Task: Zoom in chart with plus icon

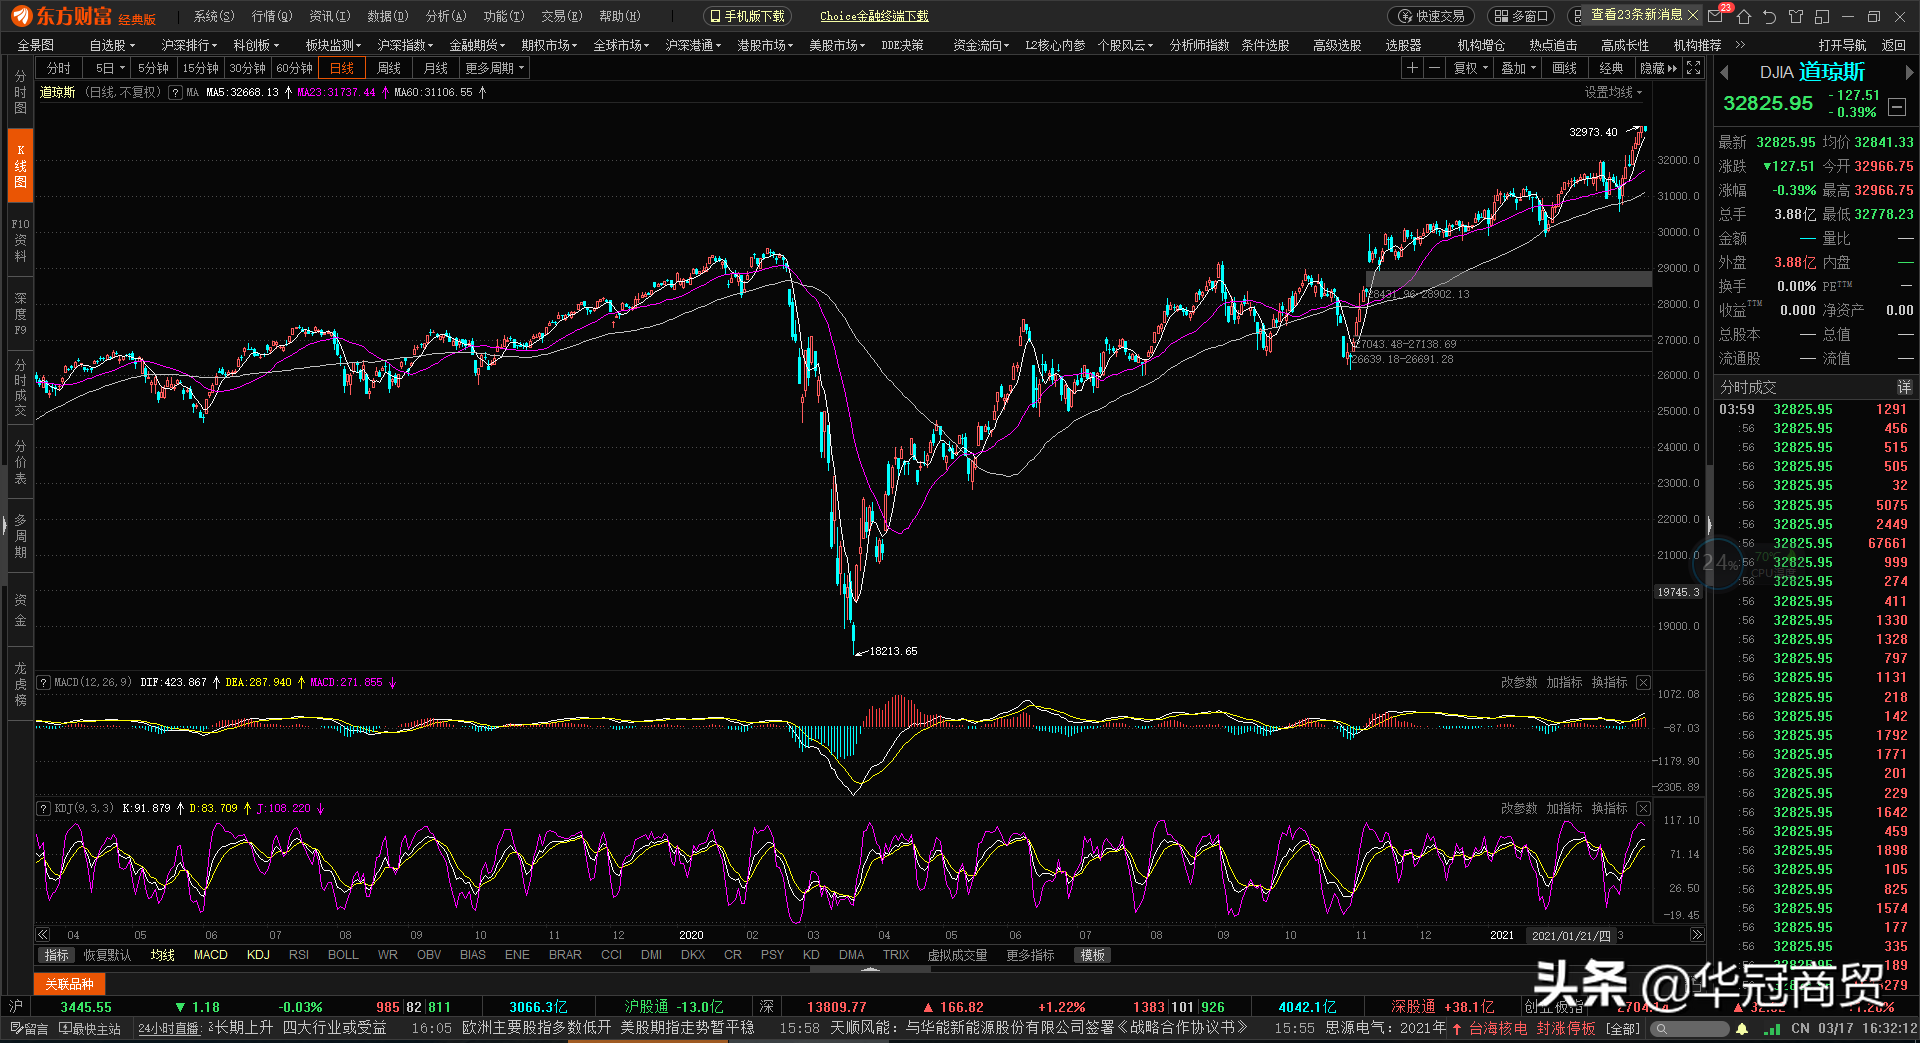Action: coord(1412,68)
